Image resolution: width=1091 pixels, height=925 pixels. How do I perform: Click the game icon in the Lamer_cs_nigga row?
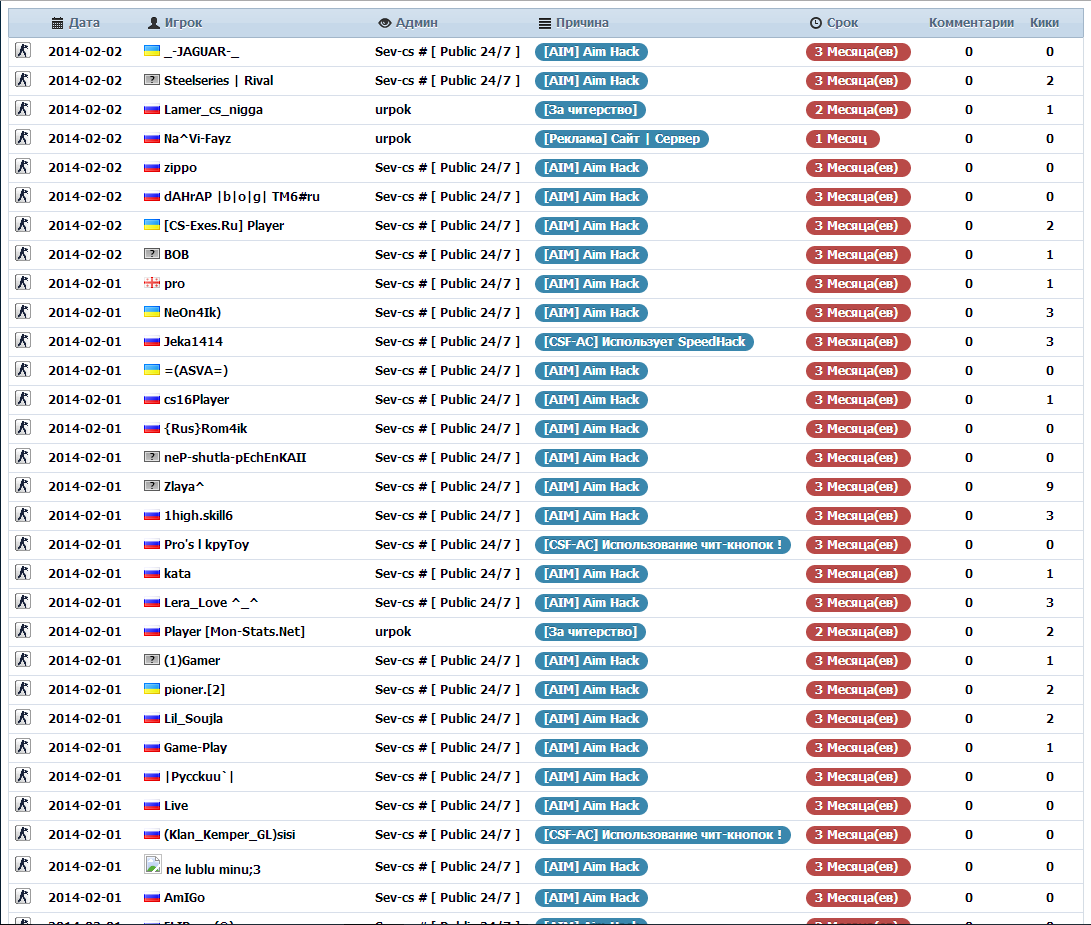23,109
